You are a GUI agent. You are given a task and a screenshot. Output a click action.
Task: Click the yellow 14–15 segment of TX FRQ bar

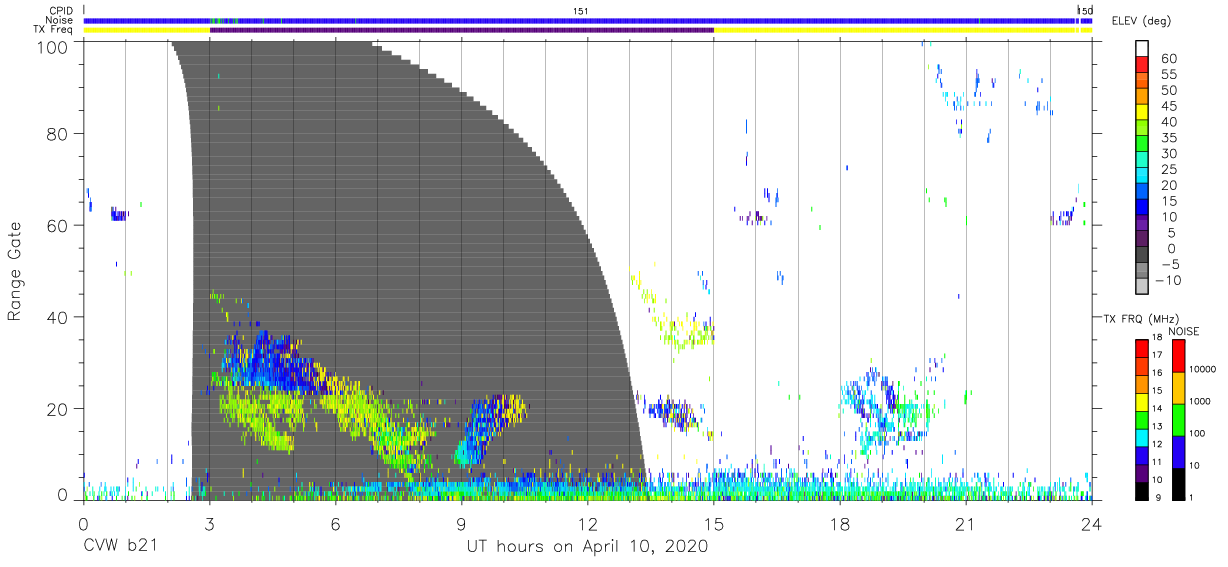[1142, 400]
